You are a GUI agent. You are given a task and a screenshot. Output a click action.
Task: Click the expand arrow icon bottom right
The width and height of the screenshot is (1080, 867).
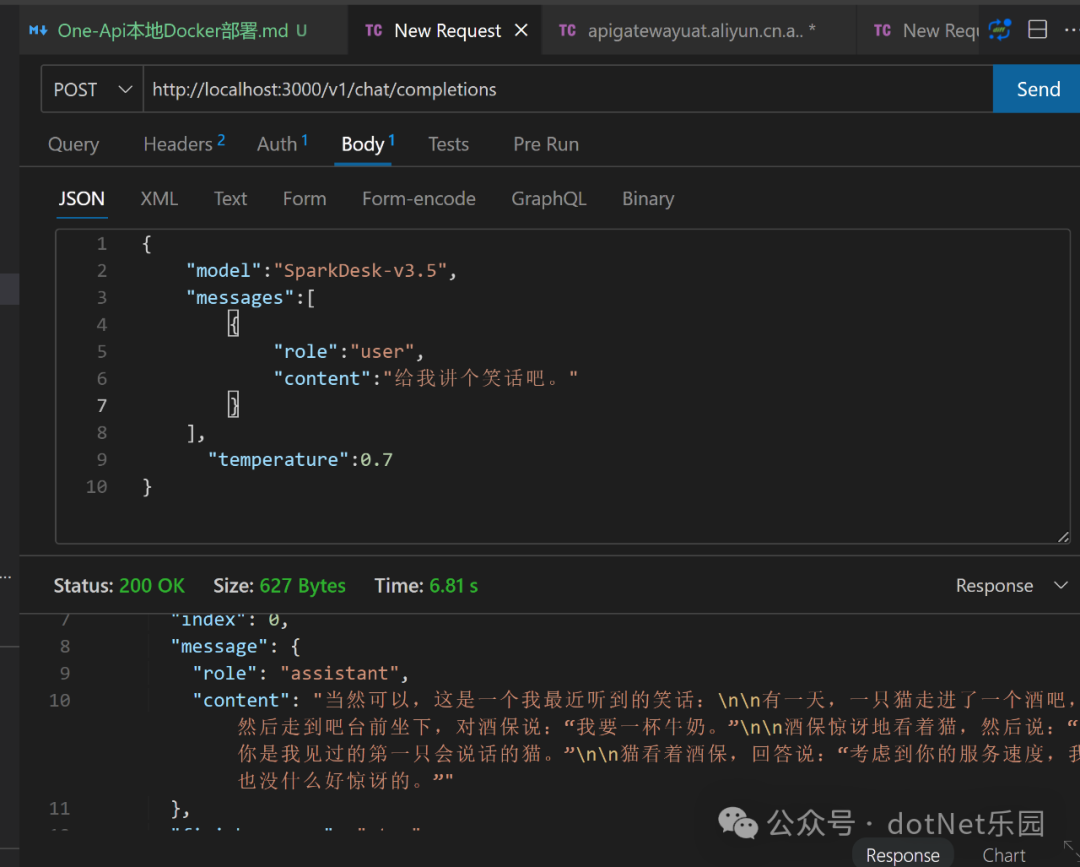click(x=1069, y=846)
